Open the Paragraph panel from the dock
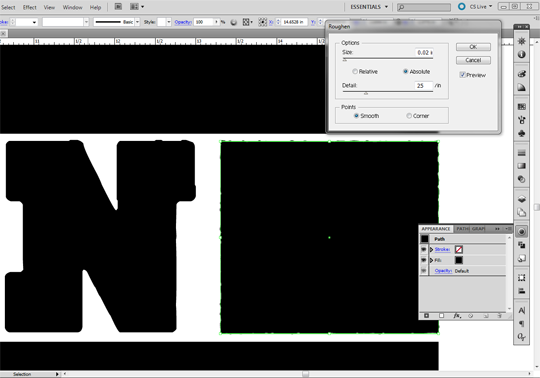This screenshot has height=378, width=540. [521, 324]
